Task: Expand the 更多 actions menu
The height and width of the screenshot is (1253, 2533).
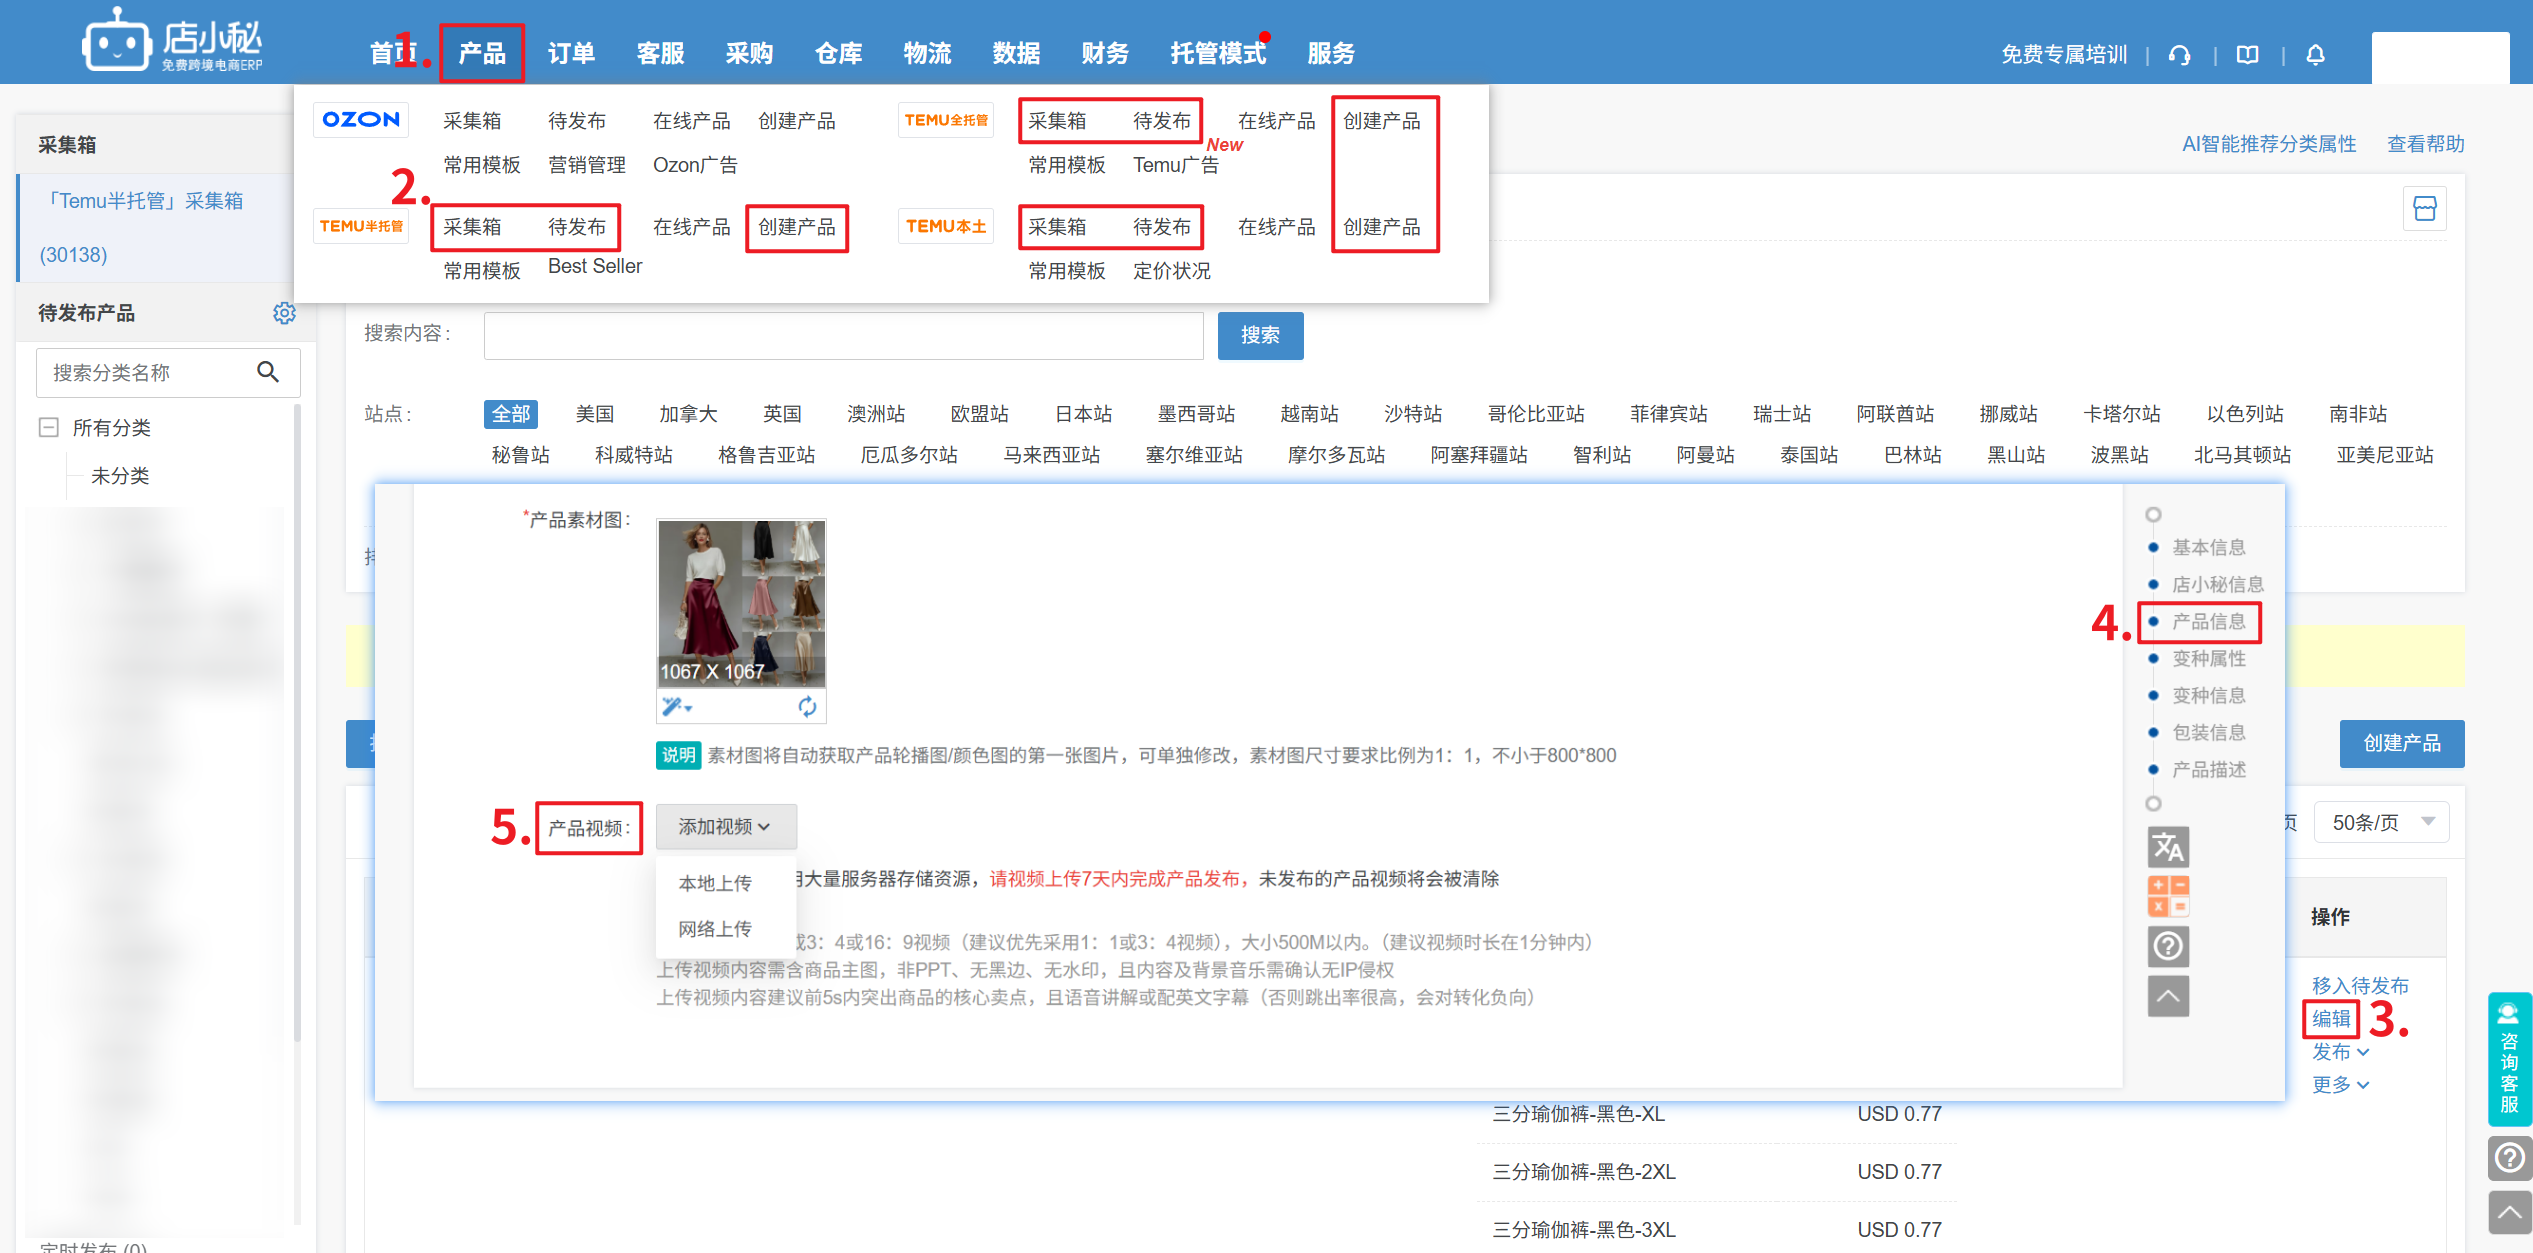Action: tap(2340, 1085)
